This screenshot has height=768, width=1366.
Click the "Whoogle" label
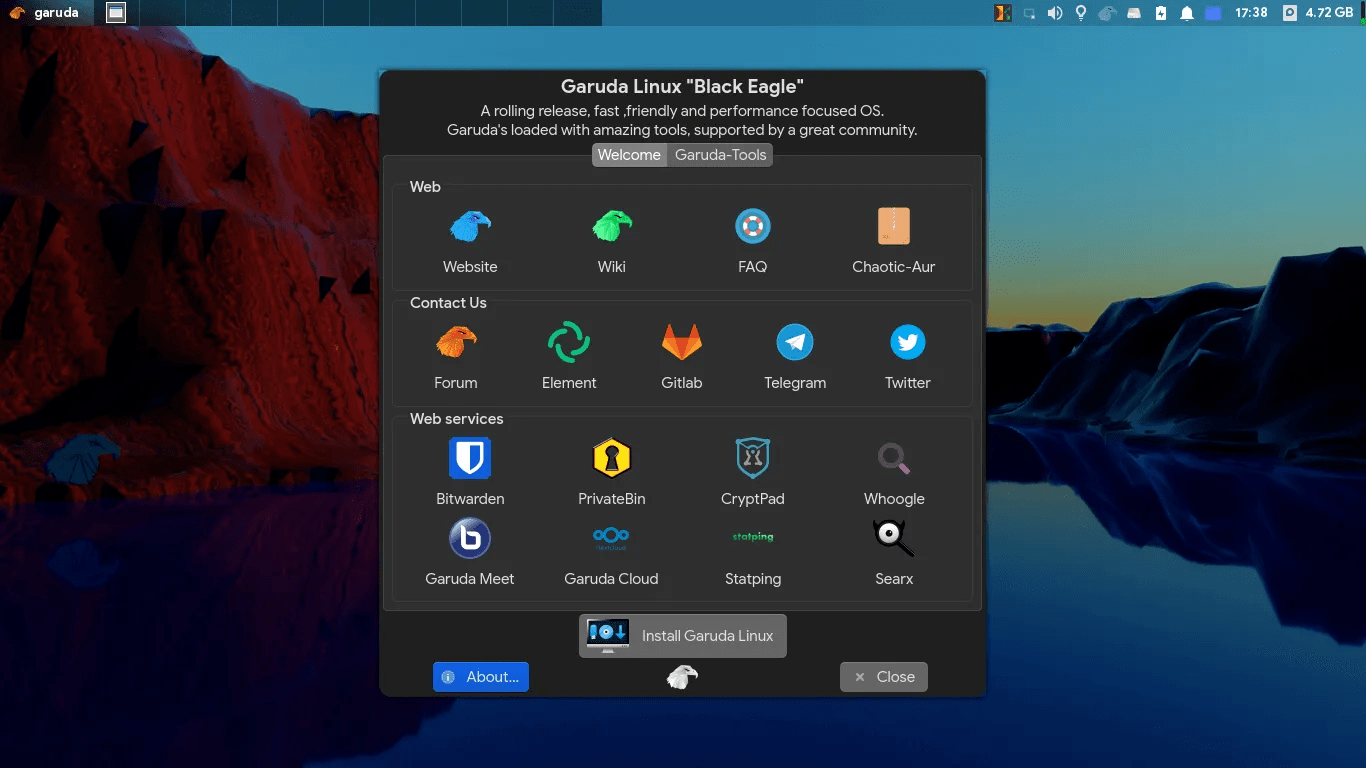pos(894,499)
